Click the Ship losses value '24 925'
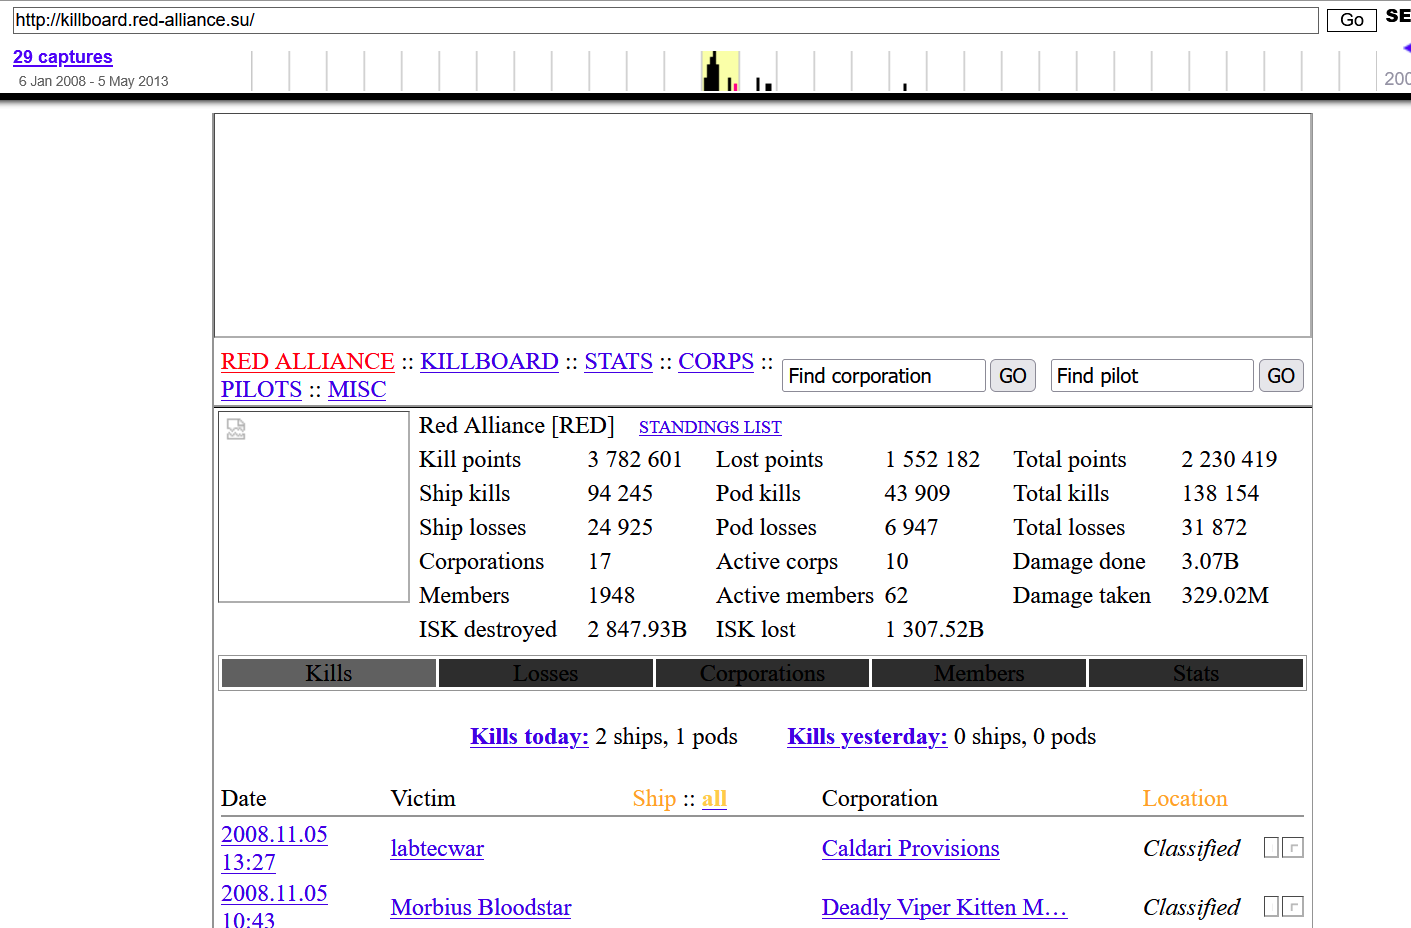Viewport: 1411px width, 928px height. tap(620, 527)
